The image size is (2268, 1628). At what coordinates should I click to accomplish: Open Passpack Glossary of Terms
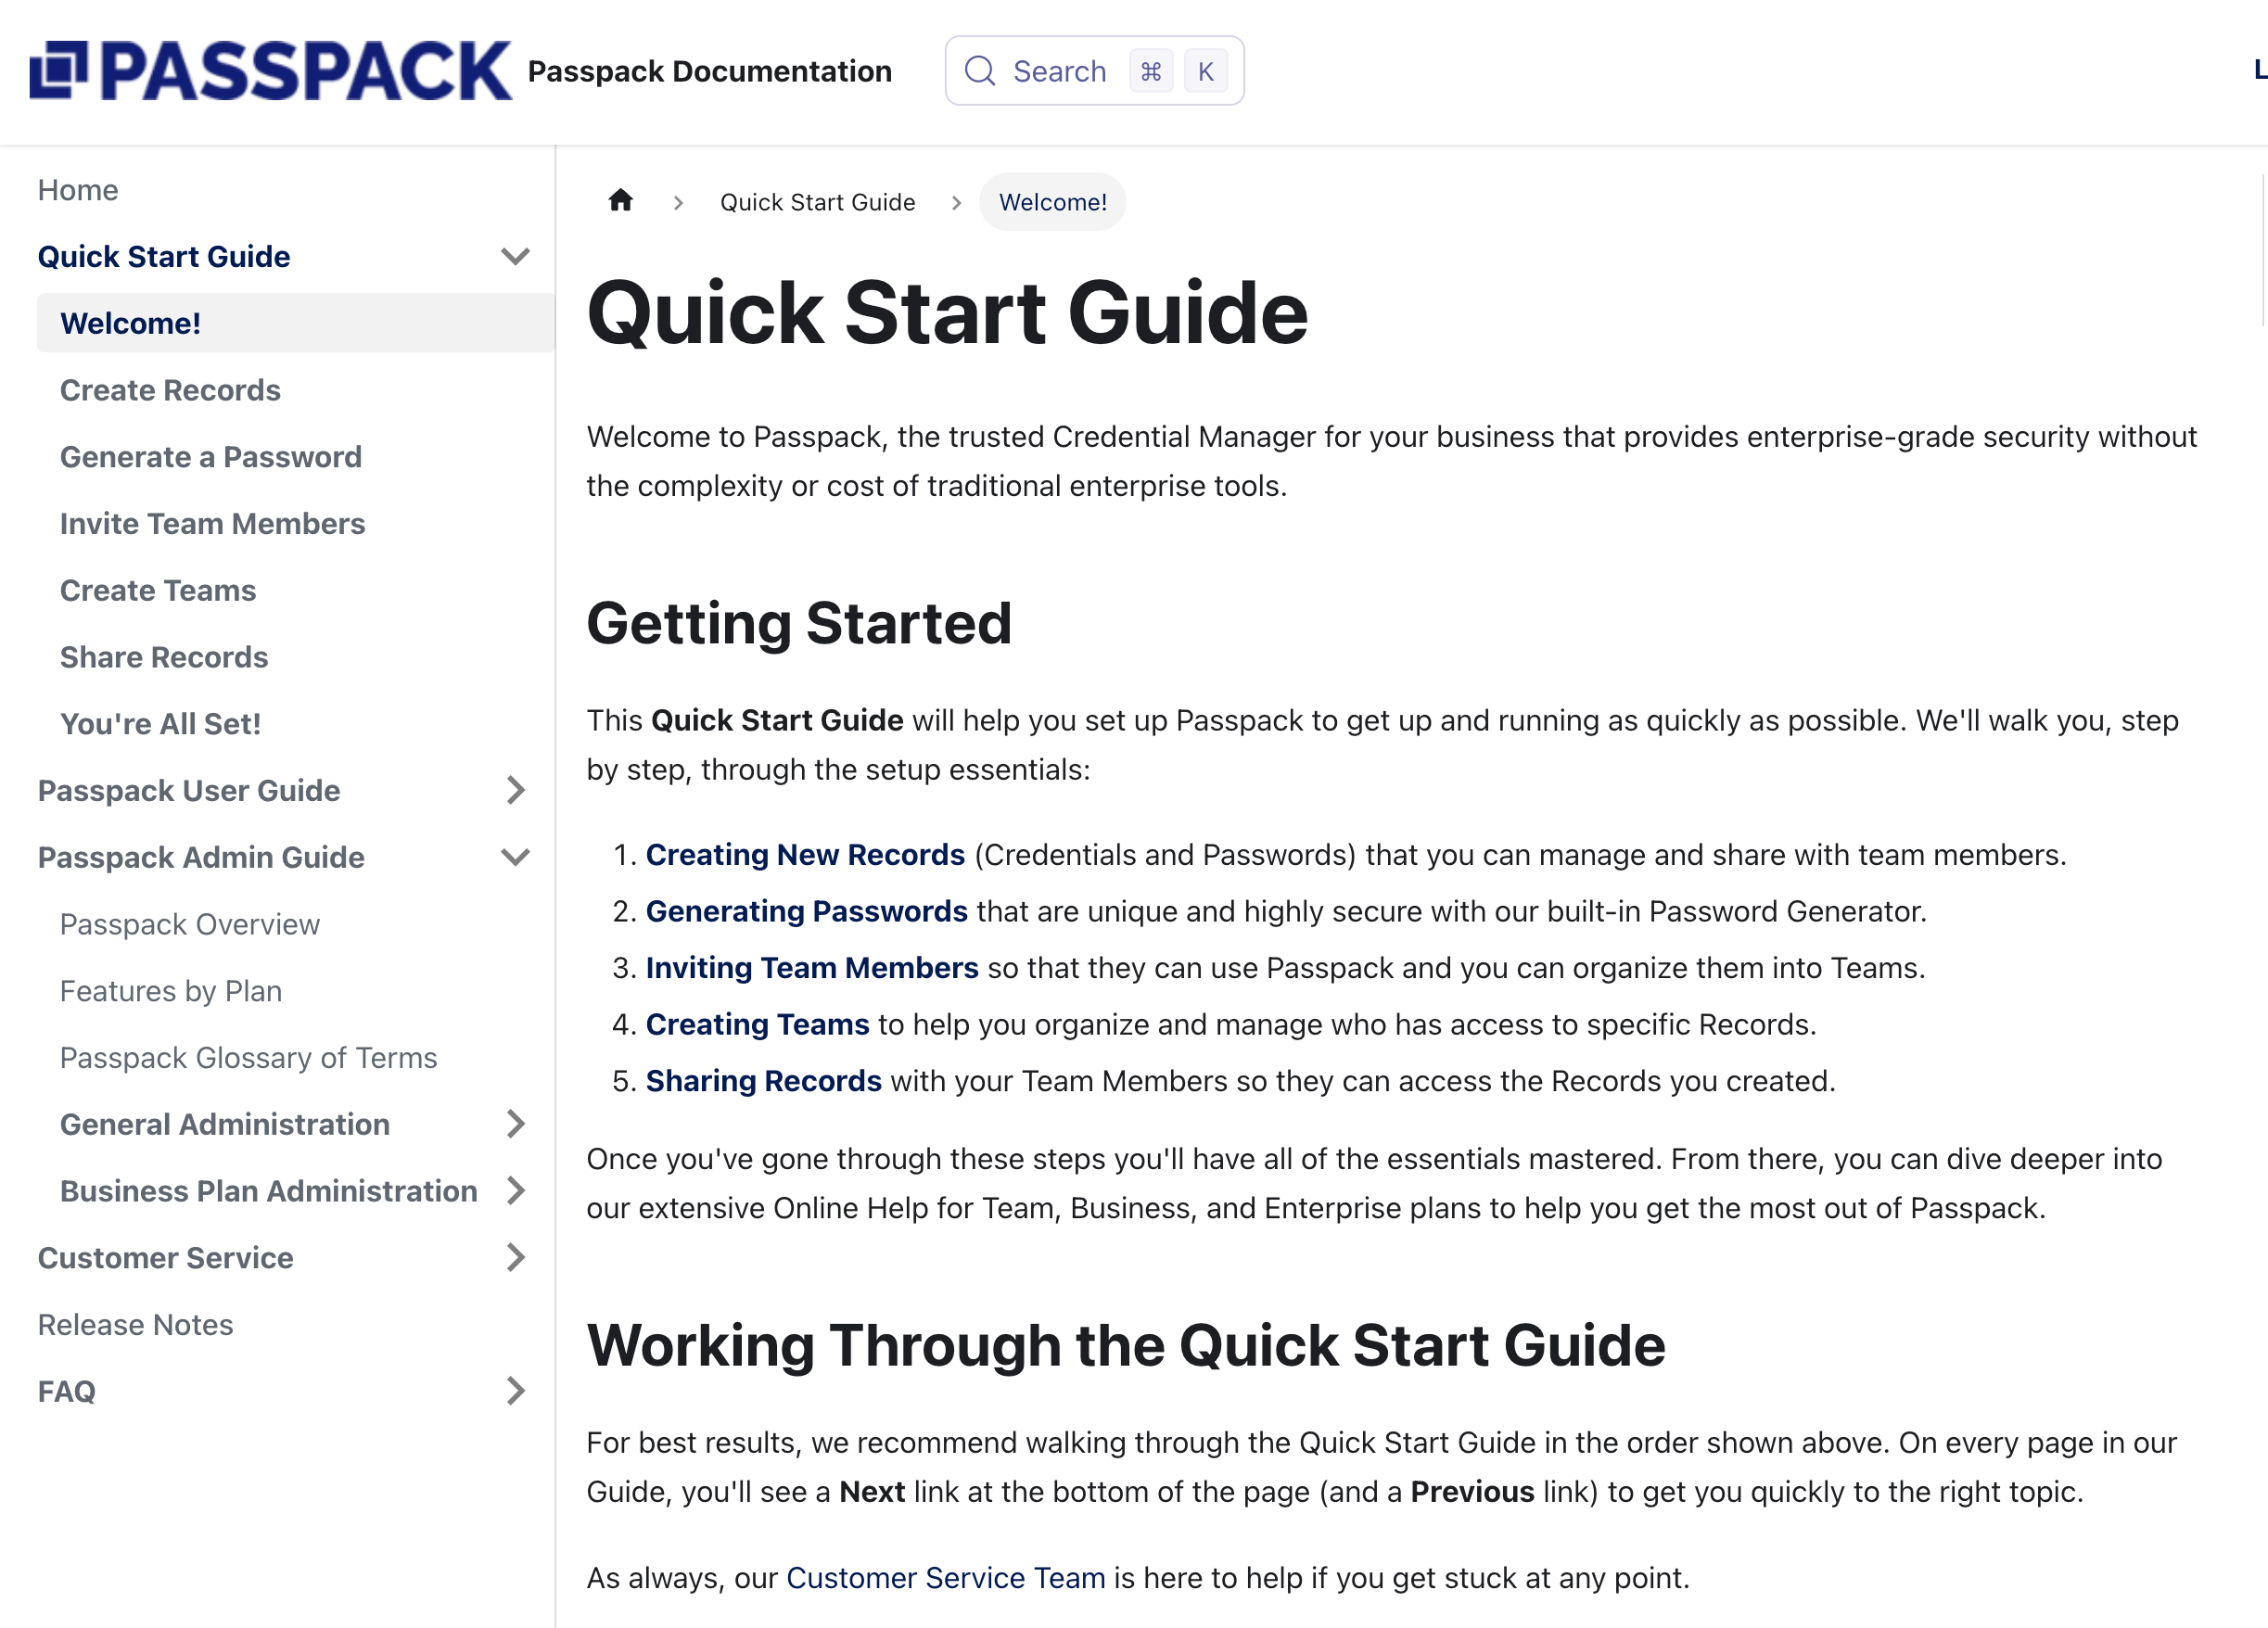click(x=248, y=1057)
